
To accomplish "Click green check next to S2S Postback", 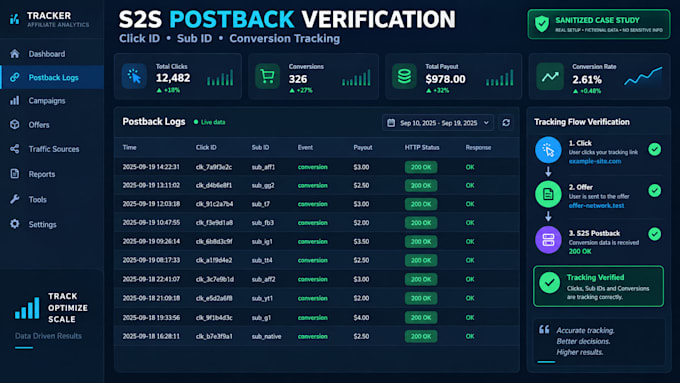I will pos(655,234).
